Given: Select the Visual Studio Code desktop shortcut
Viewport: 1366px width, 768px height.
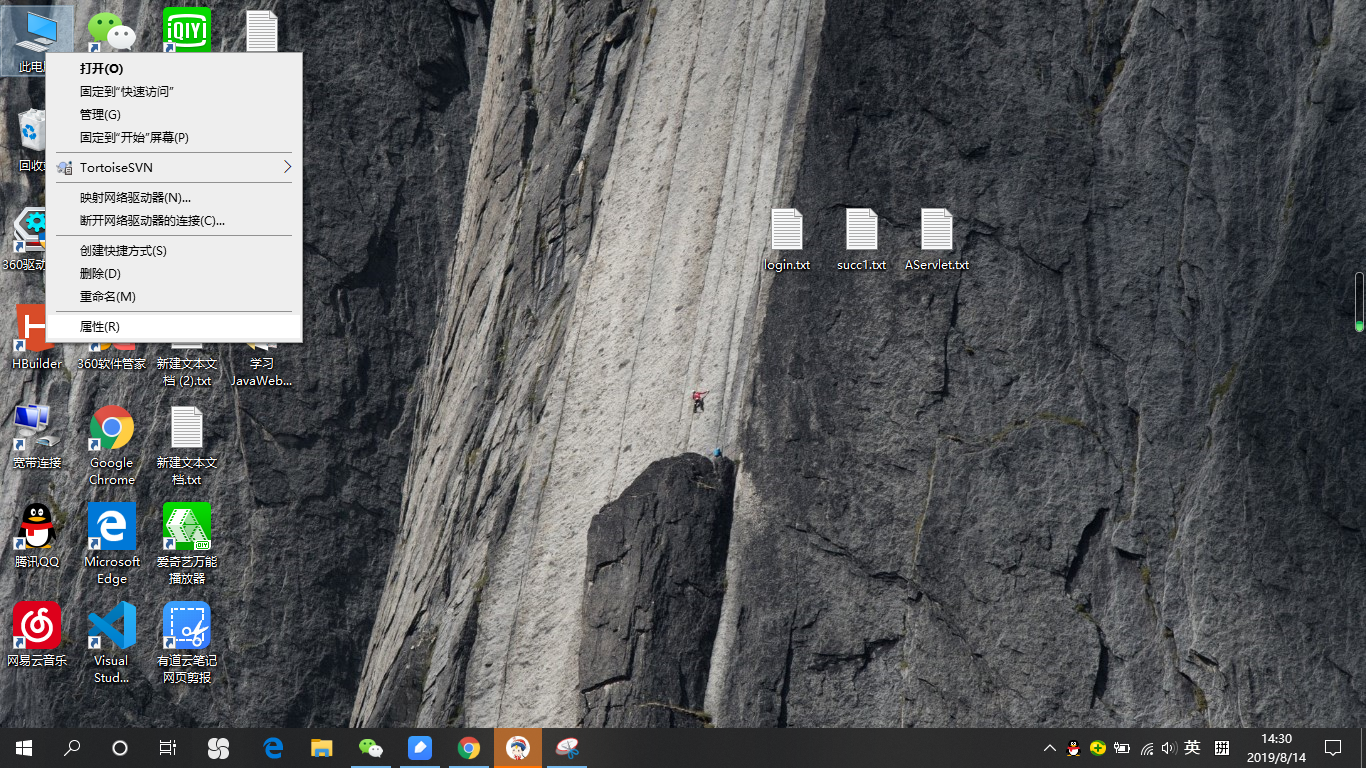Looking at the screenshot, I should [112, 642].
